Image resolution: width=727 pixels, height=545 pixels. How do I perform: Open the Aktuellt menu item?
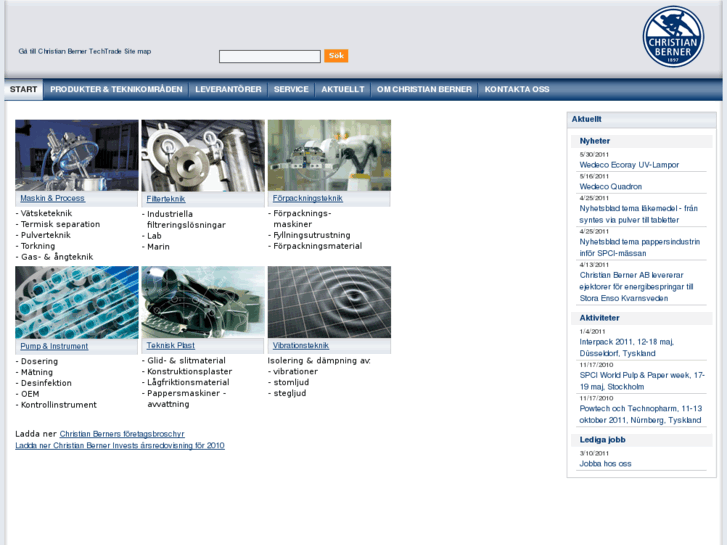pyautogui.click(x=343, y=89)
